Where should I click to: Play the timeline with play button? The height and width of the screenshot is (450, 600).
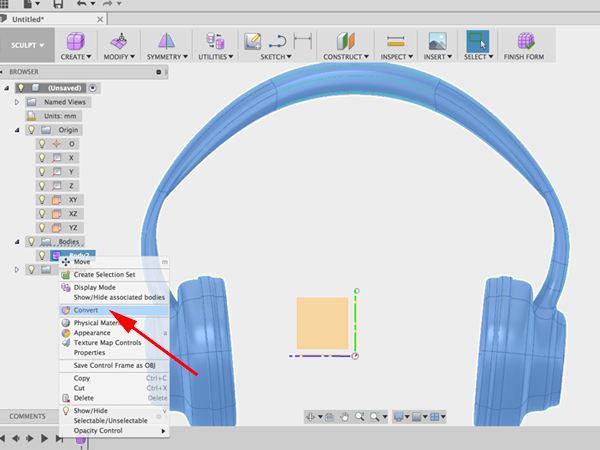[44, 439]
